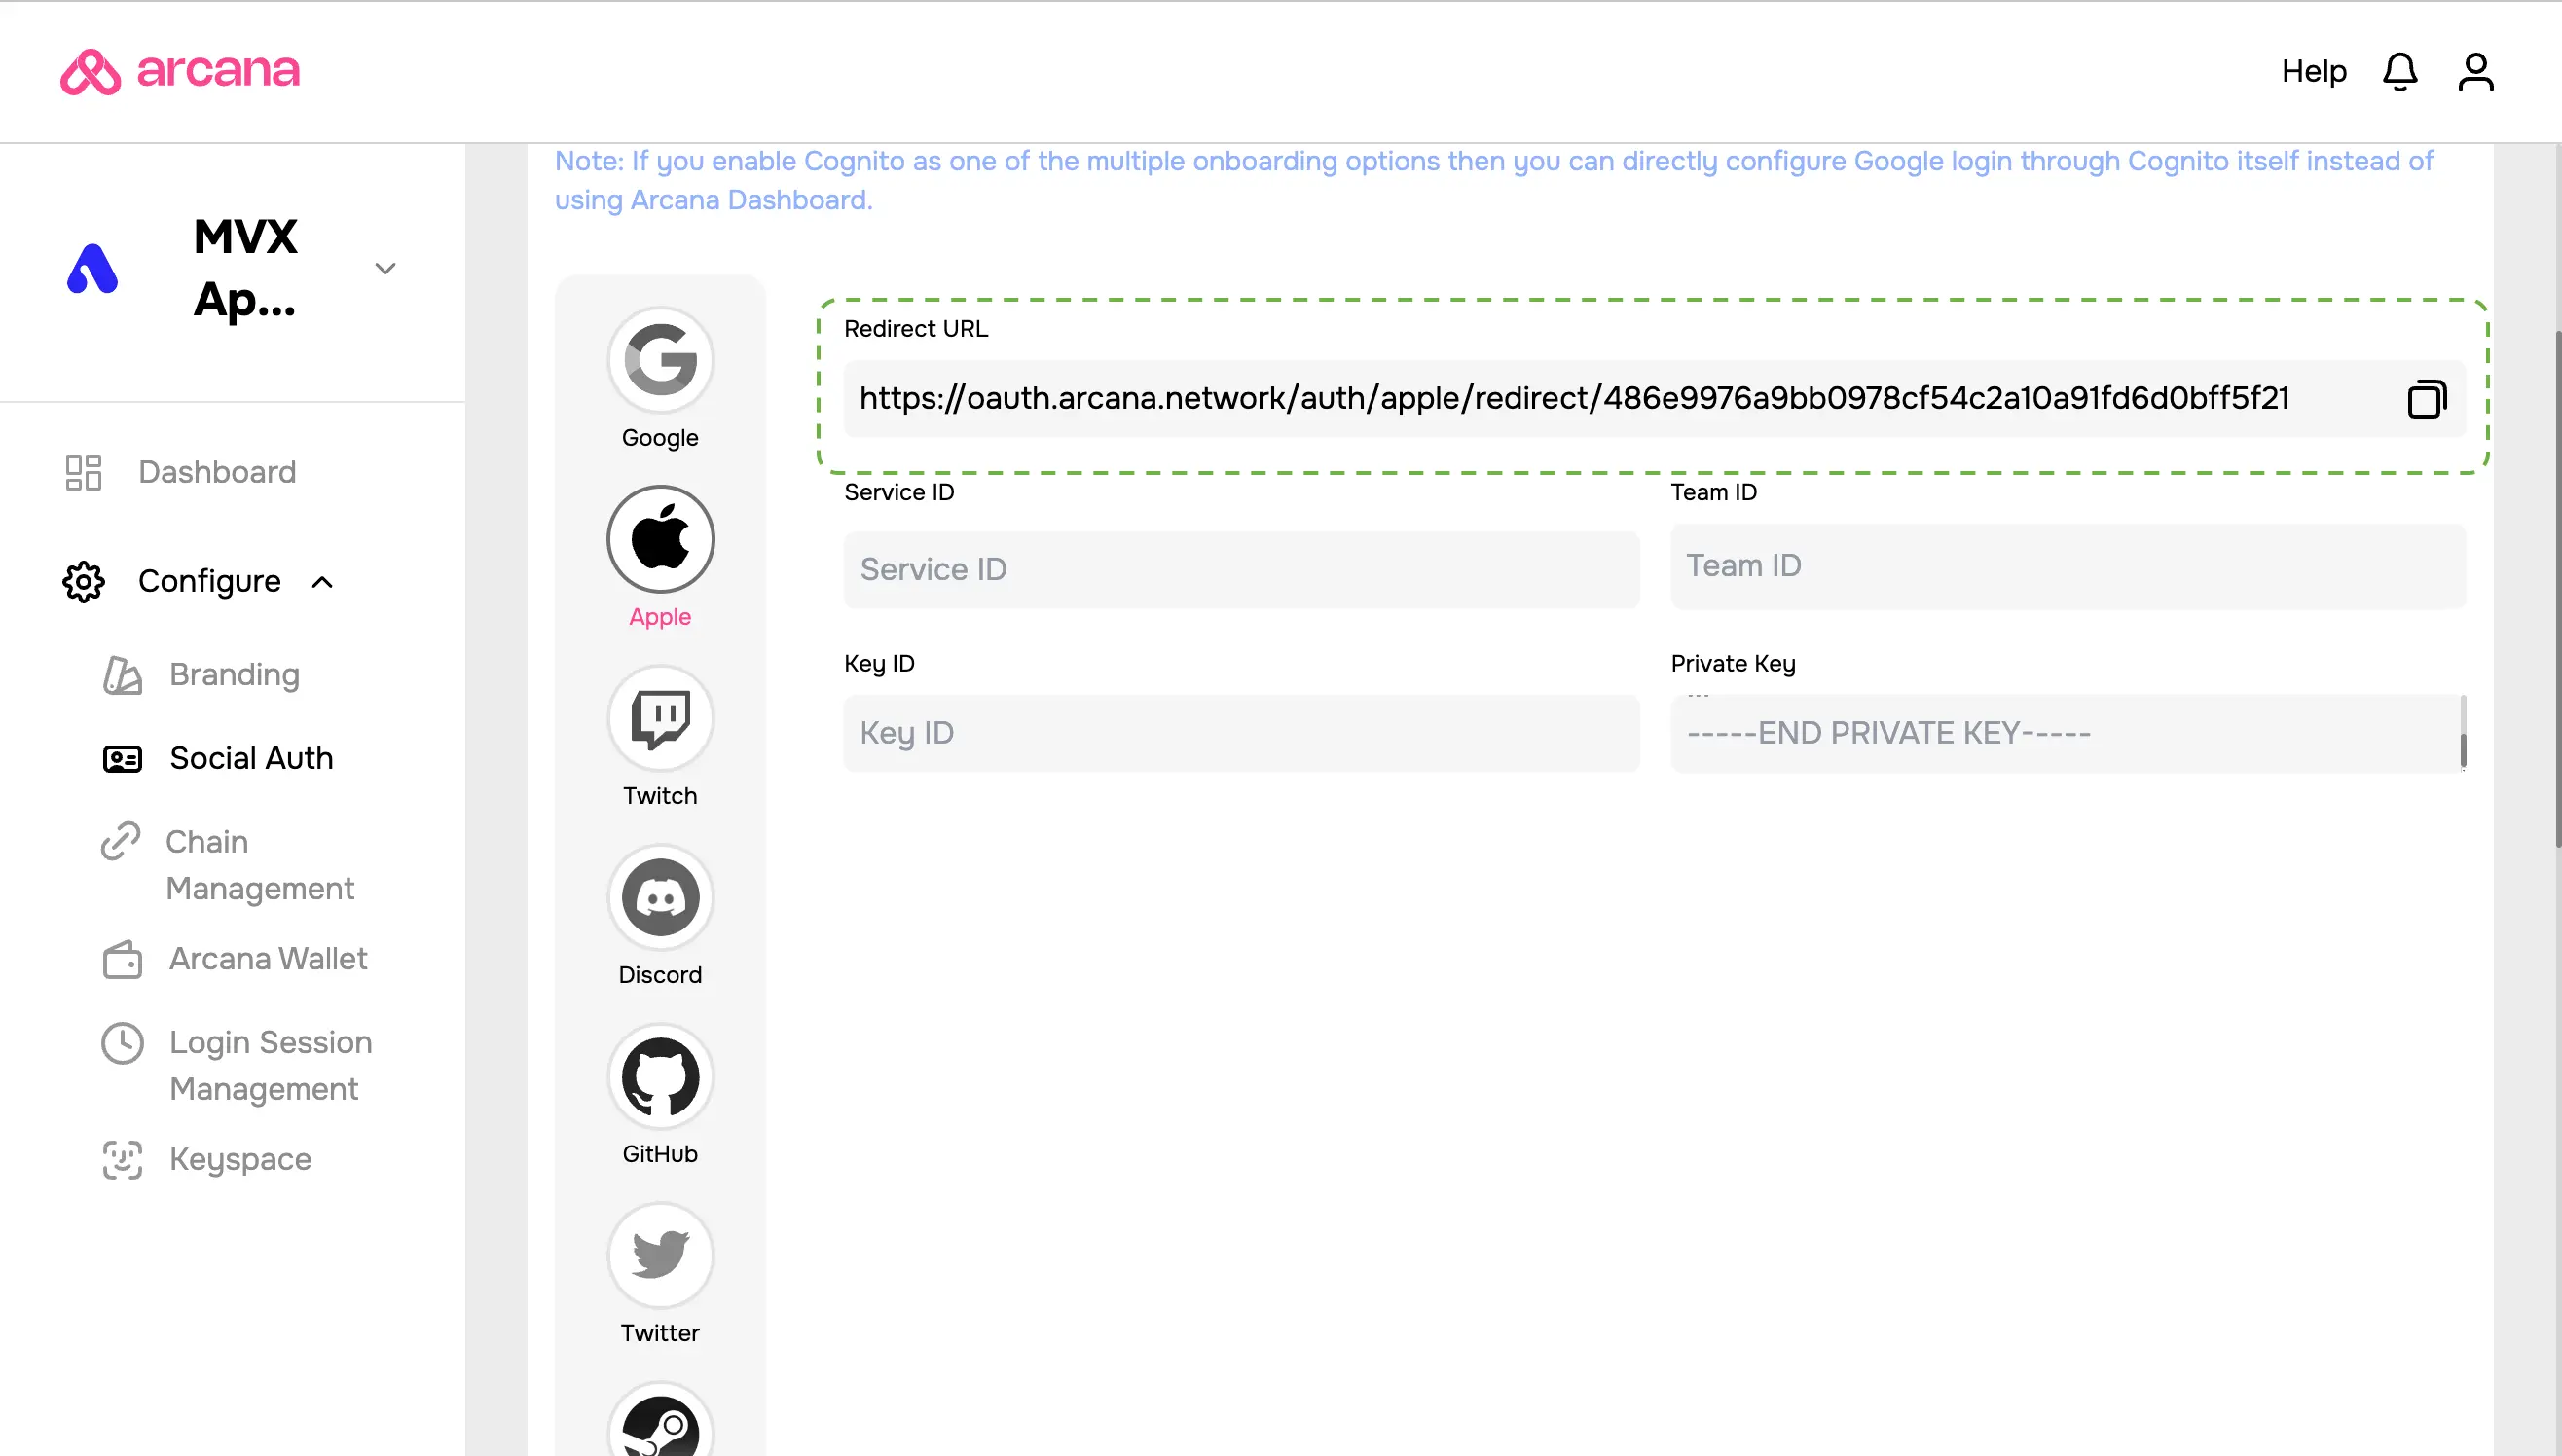Click the Arcana logo
2562x1456 pixels.
tap(180, 71)
